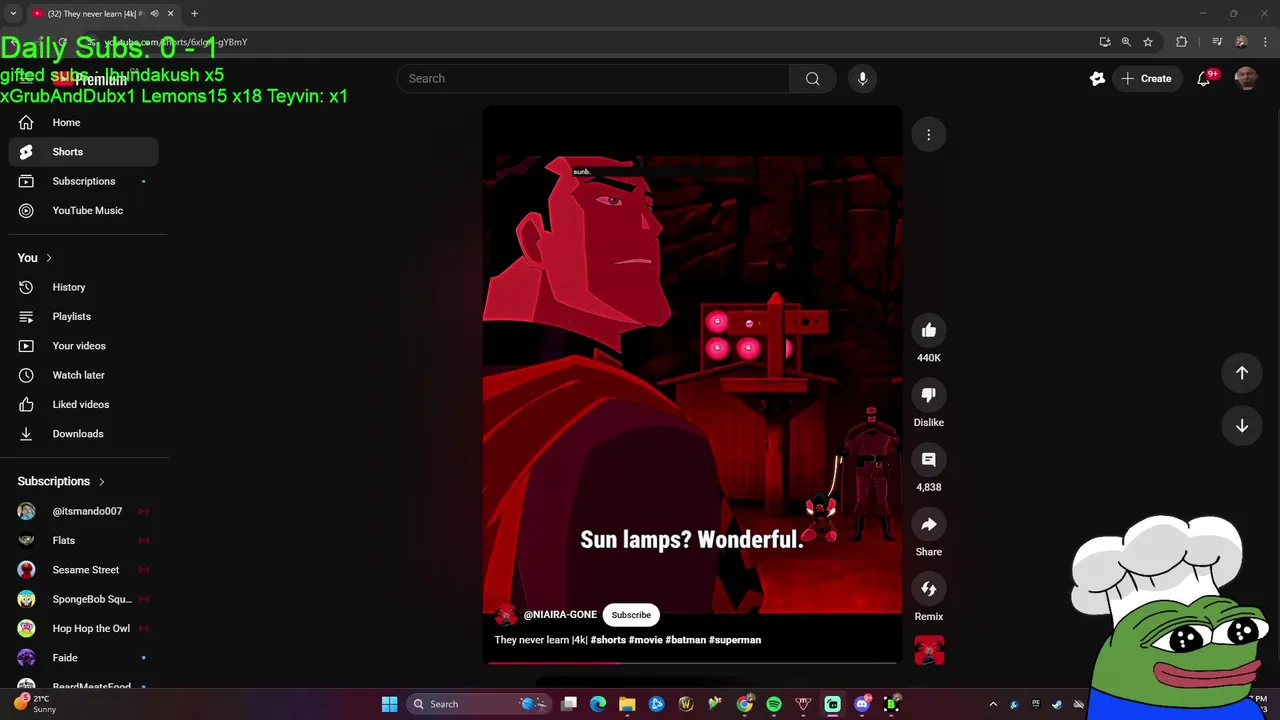Click the search magnifier button
Viewport: 1280px width, 720px height.
[x=813, y=78]
